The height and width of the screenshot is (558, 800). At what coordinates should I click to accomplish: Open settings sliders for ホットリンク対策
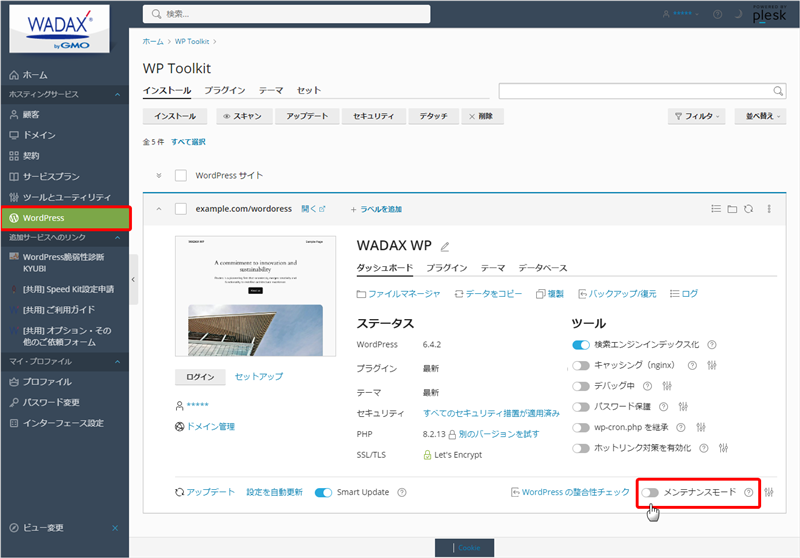point(723,448)
